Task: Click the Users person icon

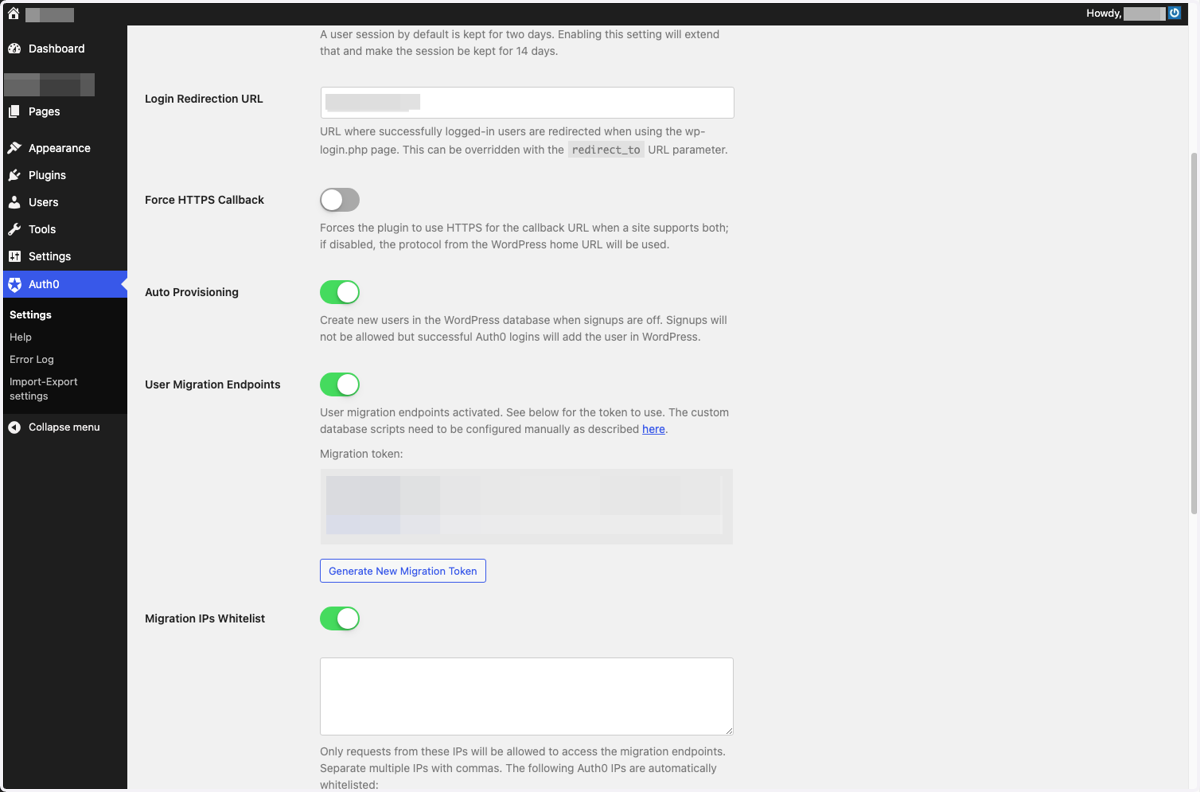Action: (14, 202)
